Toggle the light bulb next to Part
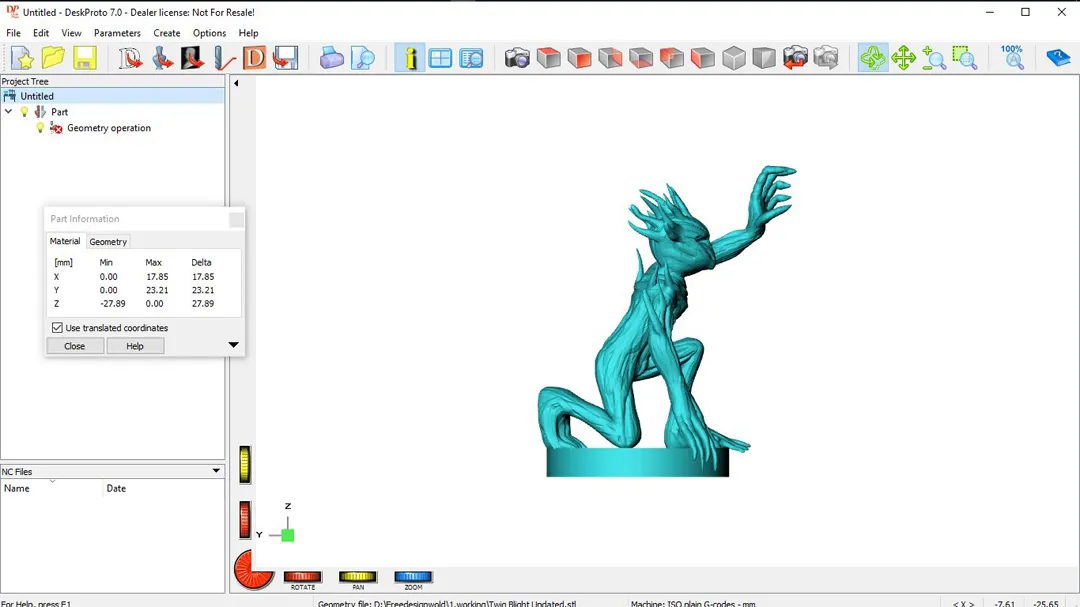 click(x=25, y=112)
